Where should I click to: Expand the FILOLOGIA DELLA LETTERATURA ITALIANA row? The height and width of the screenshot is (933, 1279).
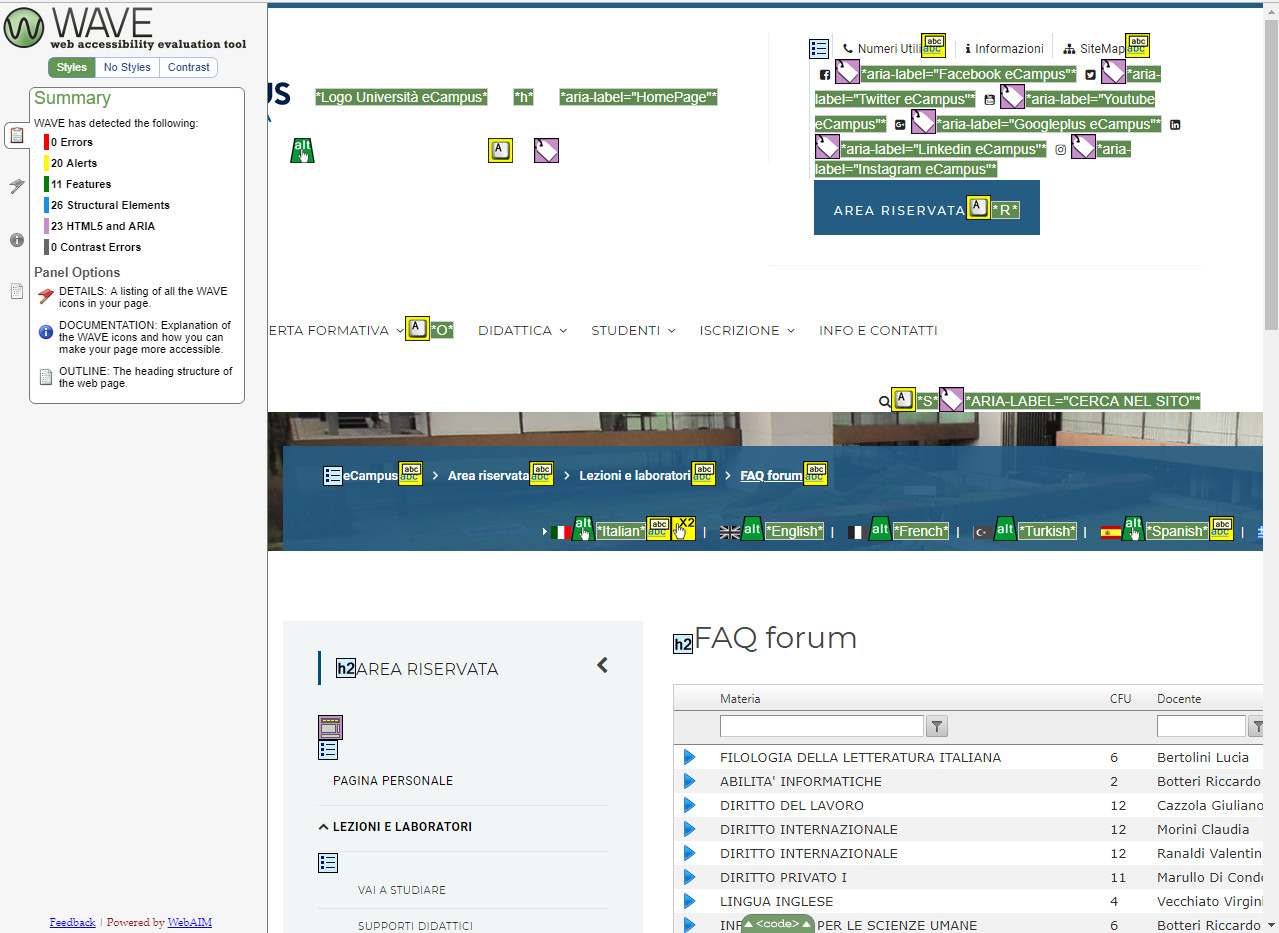(x=689, y=757)
